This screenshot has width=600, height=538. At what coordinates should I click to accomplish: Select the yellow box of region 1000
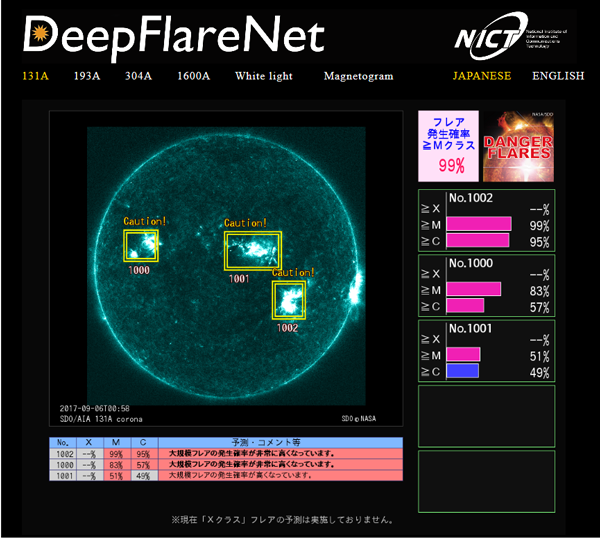140,246
